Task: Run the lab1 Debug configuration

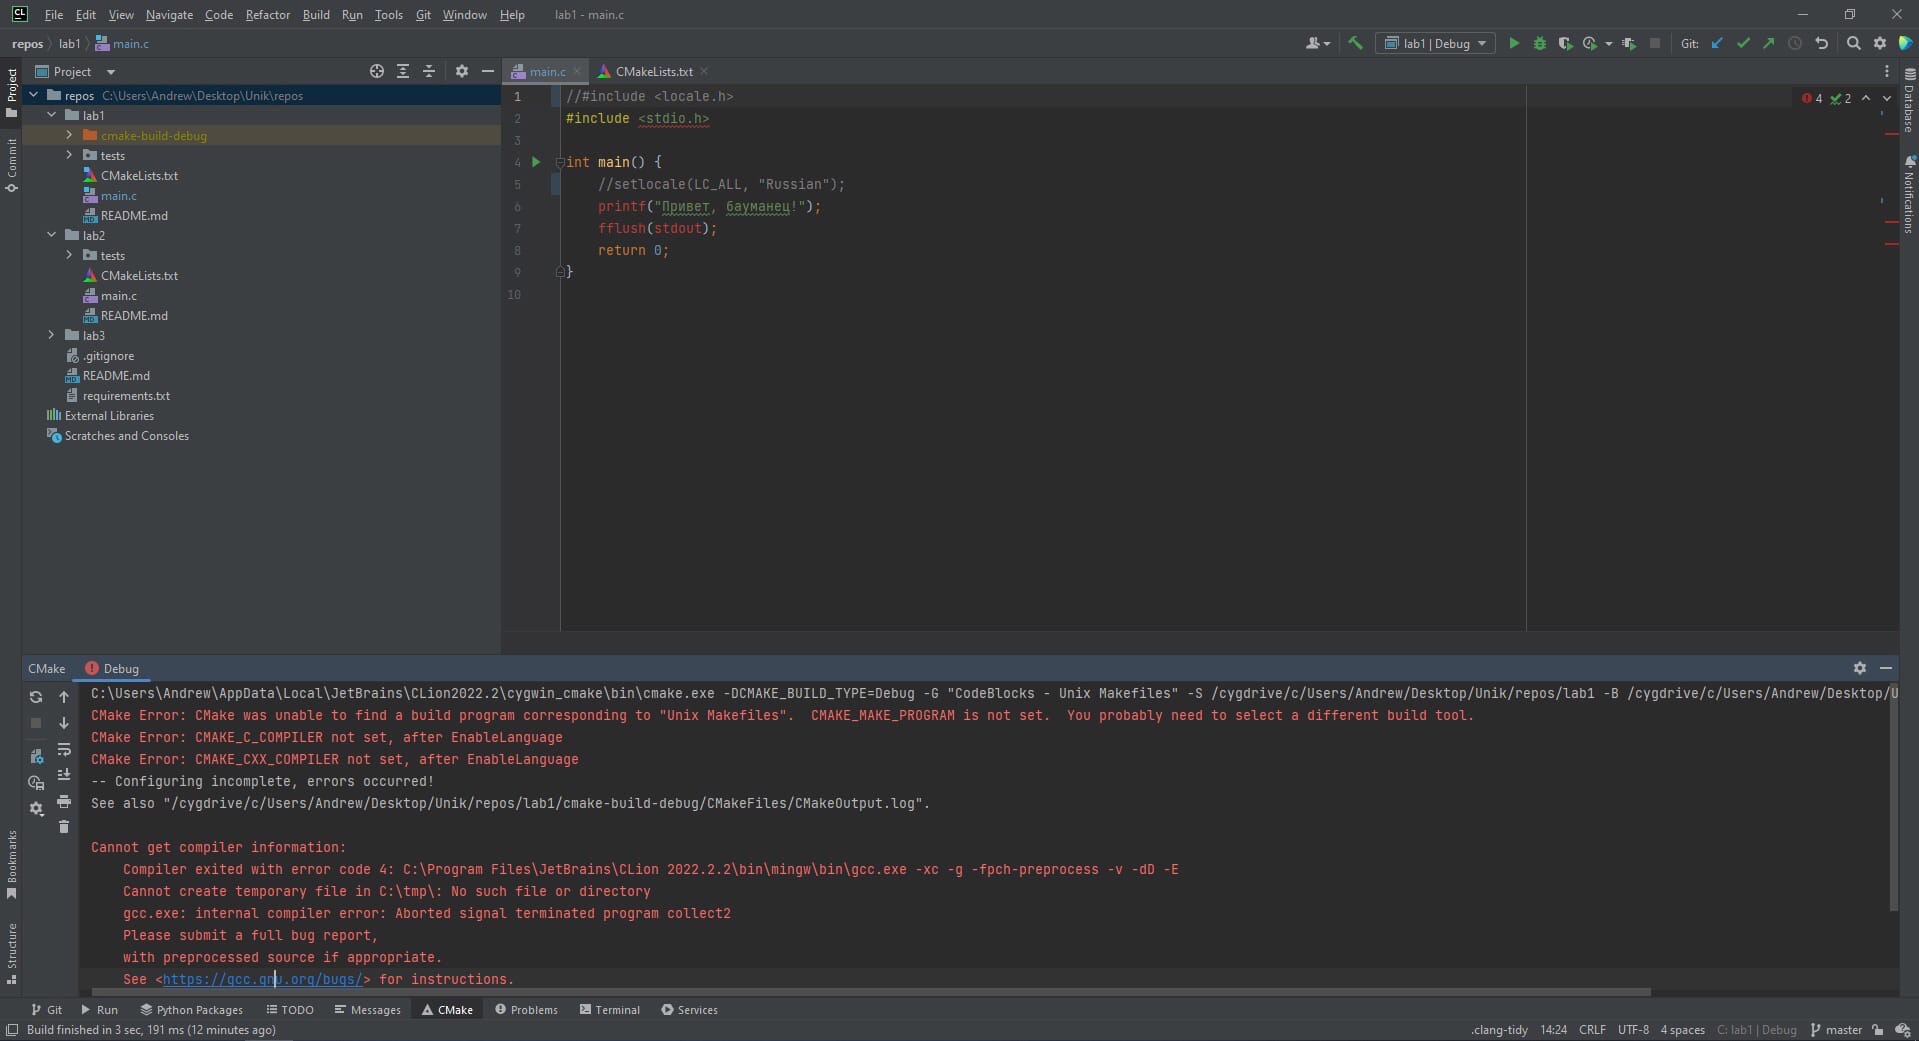Action: (1514, 43)
